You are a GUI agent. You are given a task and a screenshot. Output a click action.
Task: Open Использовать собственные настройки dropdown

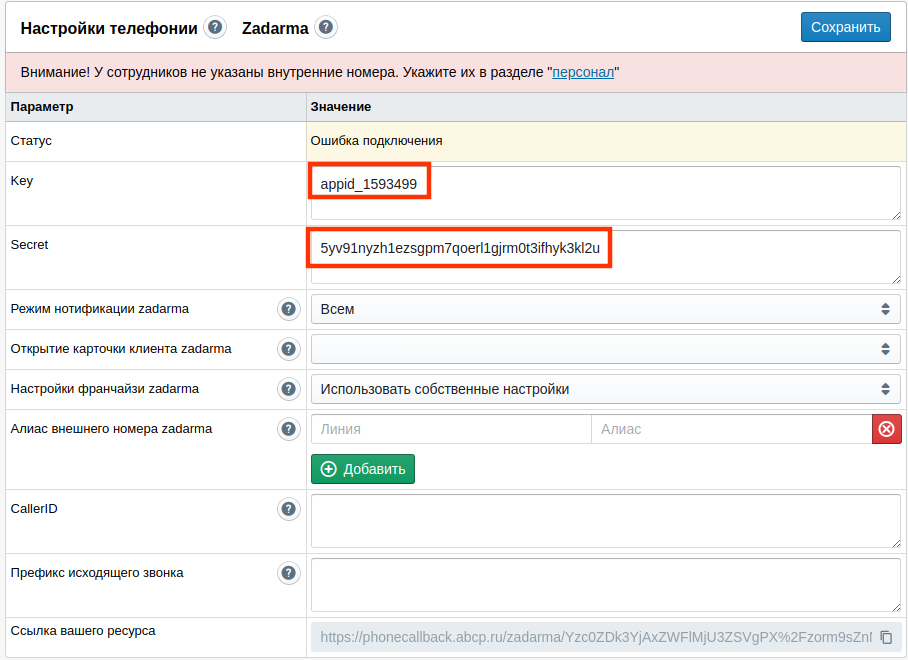coord(606,389)
